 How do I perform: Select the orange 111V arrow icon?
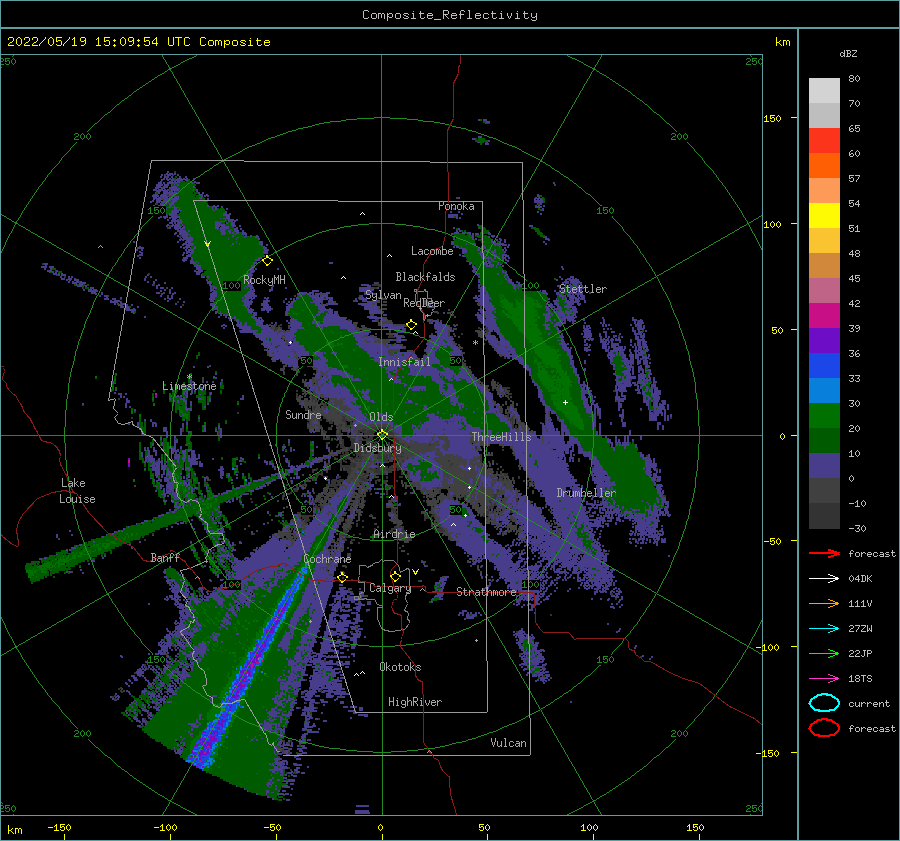pyautogui.click(x=824, y=603)
